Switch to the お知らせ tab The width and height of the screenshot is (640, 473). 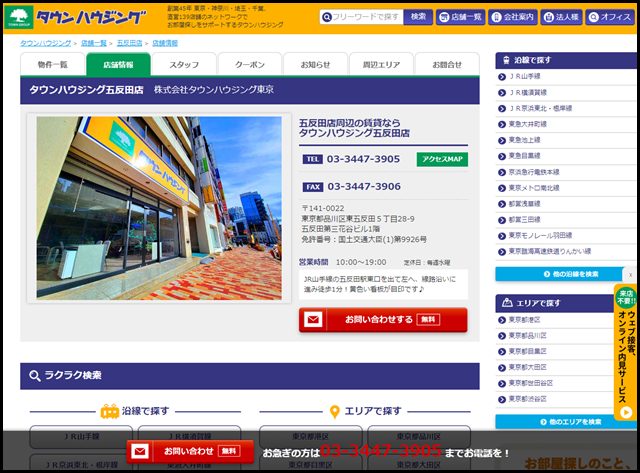coord(316,64)
